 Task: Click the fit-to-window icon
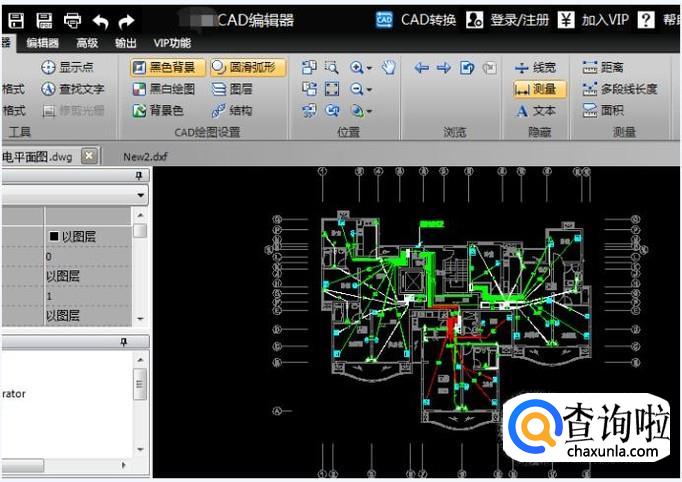(x=332, y=89)
